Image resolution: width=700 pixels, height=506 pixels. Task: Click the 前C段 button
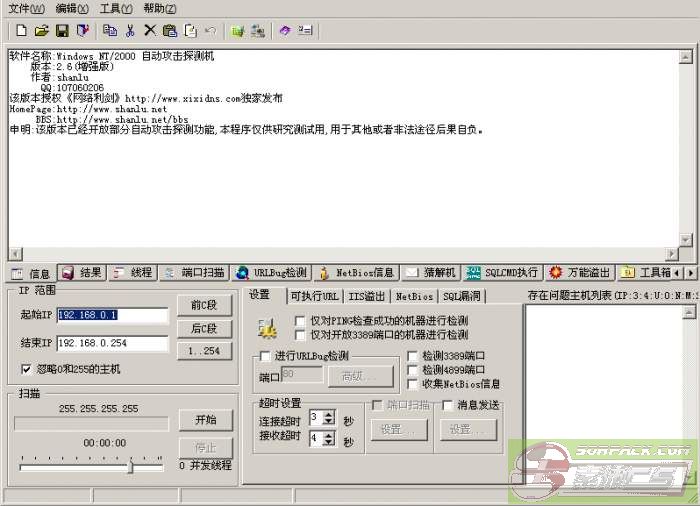(204, 305)
